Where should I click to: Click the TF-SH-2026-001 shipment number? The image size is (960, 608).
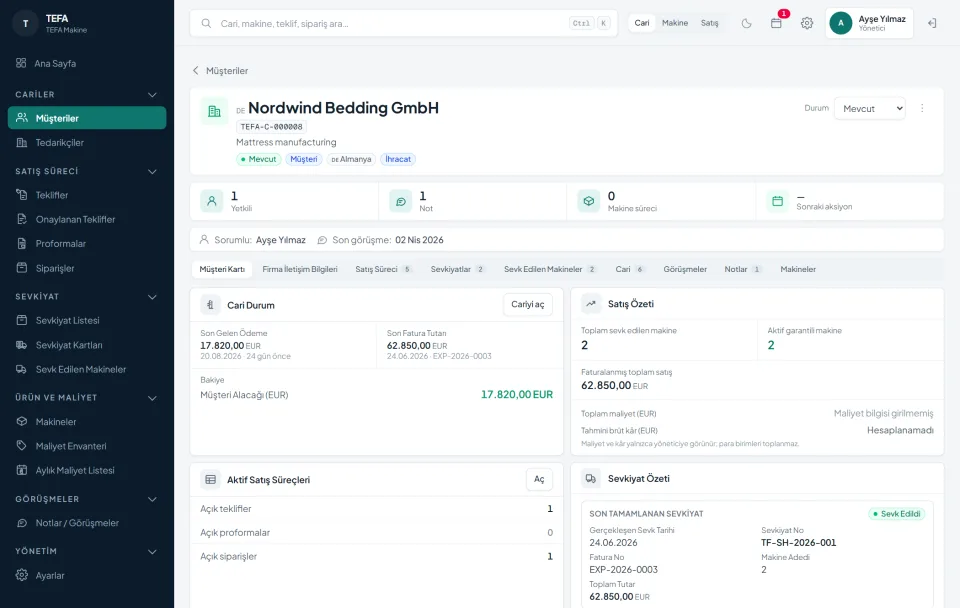[798, 542]
